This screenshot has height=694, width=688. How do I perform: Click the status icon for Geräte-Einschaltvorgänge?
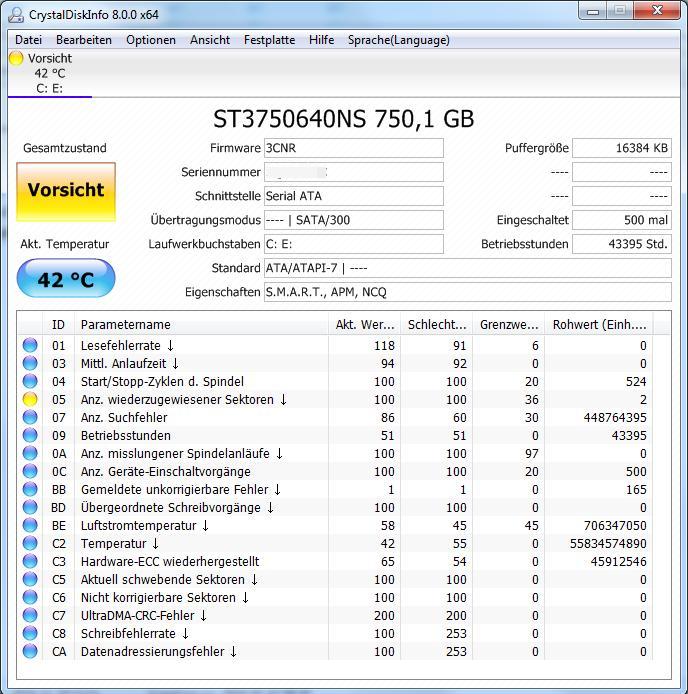pyautogui.click(x=30, y=471)
